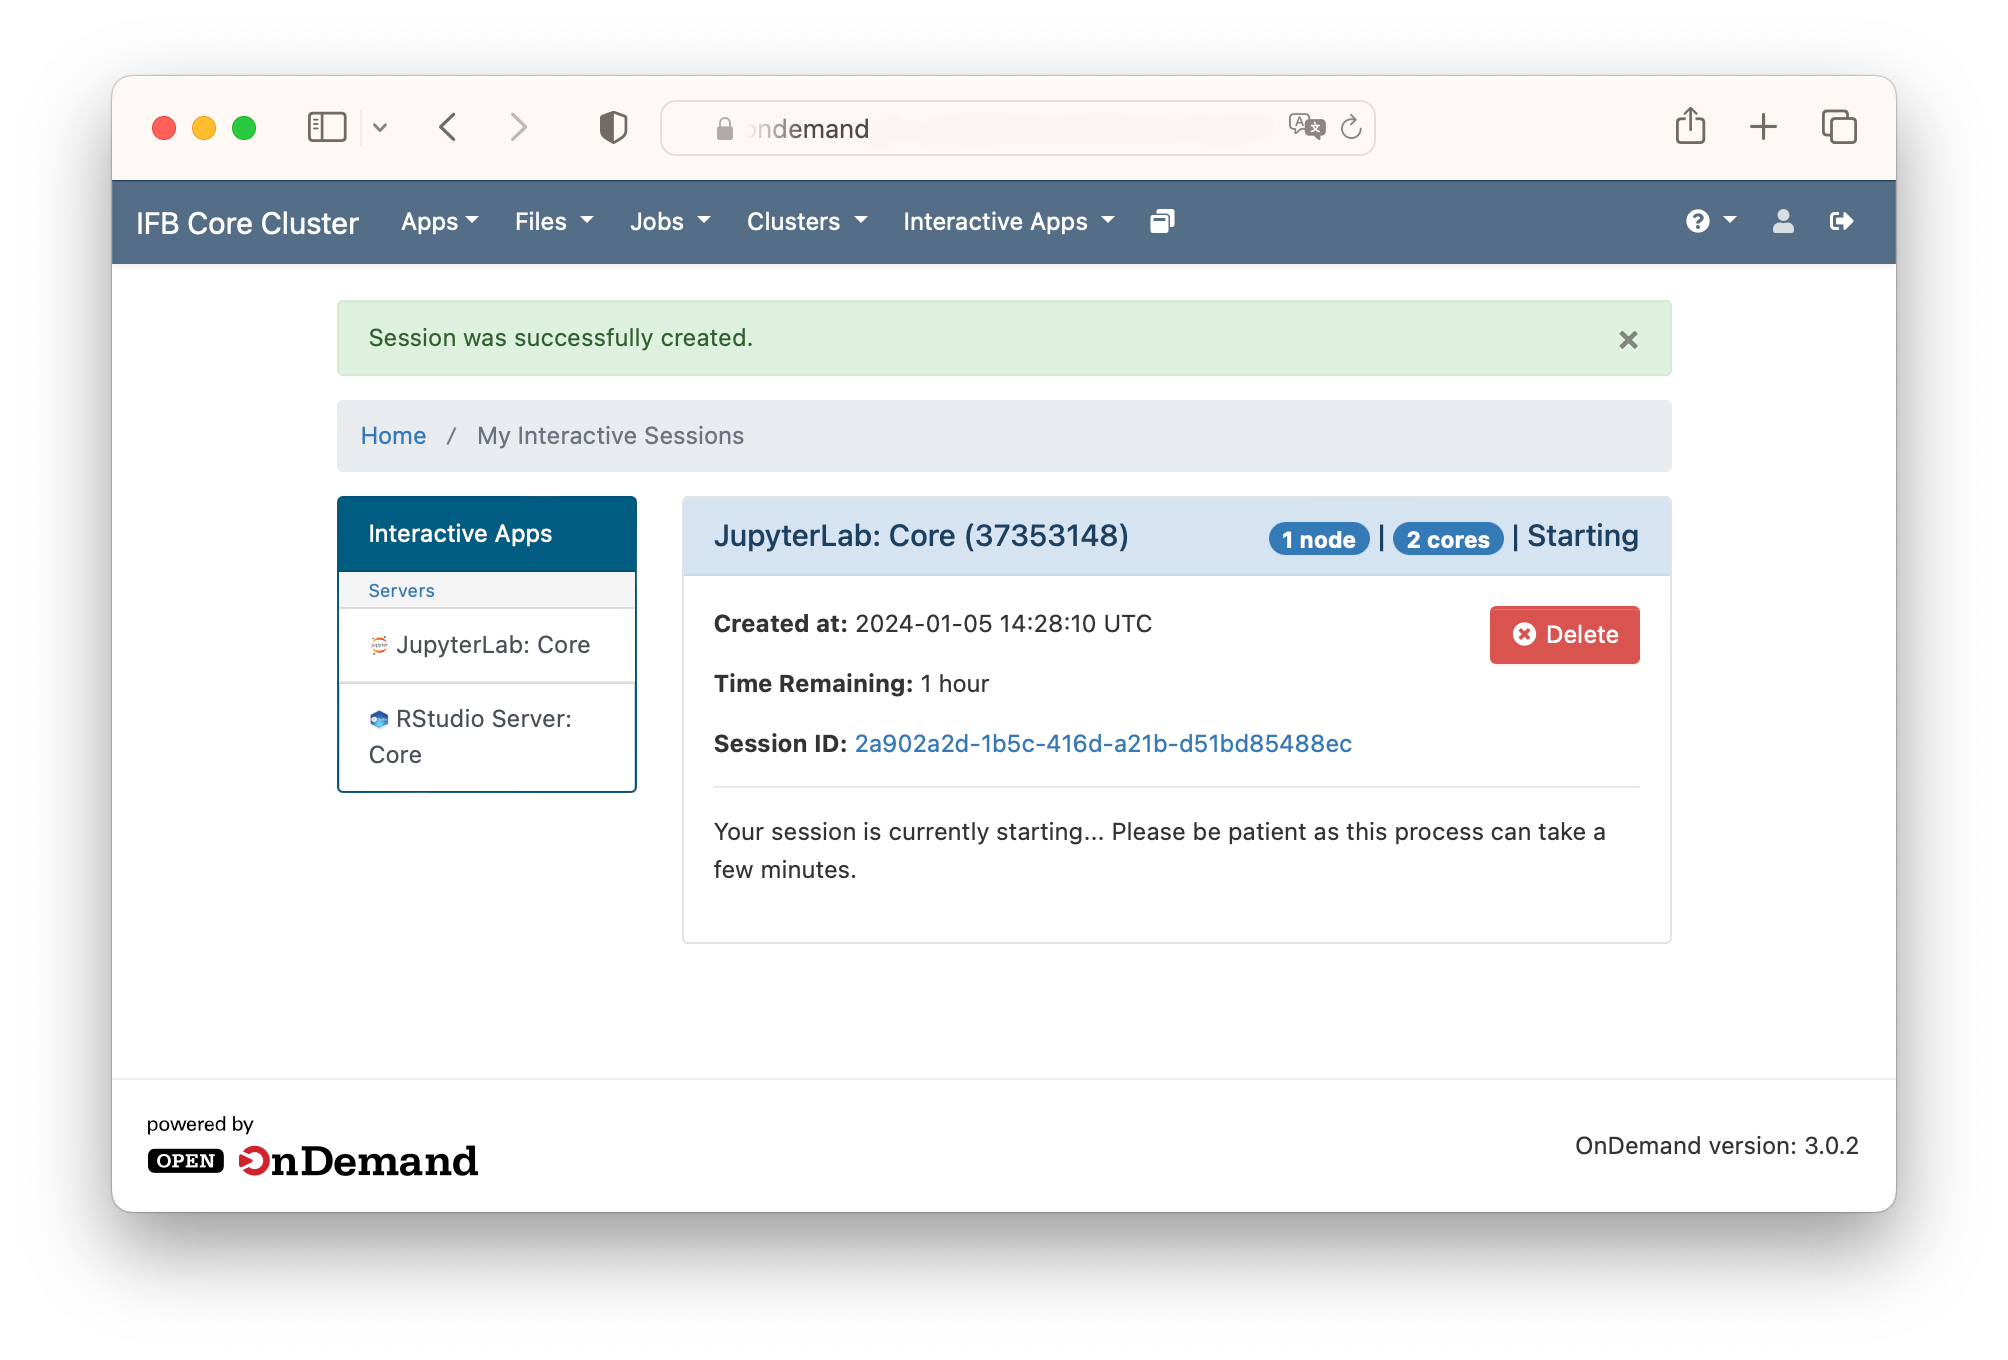The height and width of the screenshot is (1360, 2008).
Task: Show the tab overview icon
Action: (x=1838, y=127)
